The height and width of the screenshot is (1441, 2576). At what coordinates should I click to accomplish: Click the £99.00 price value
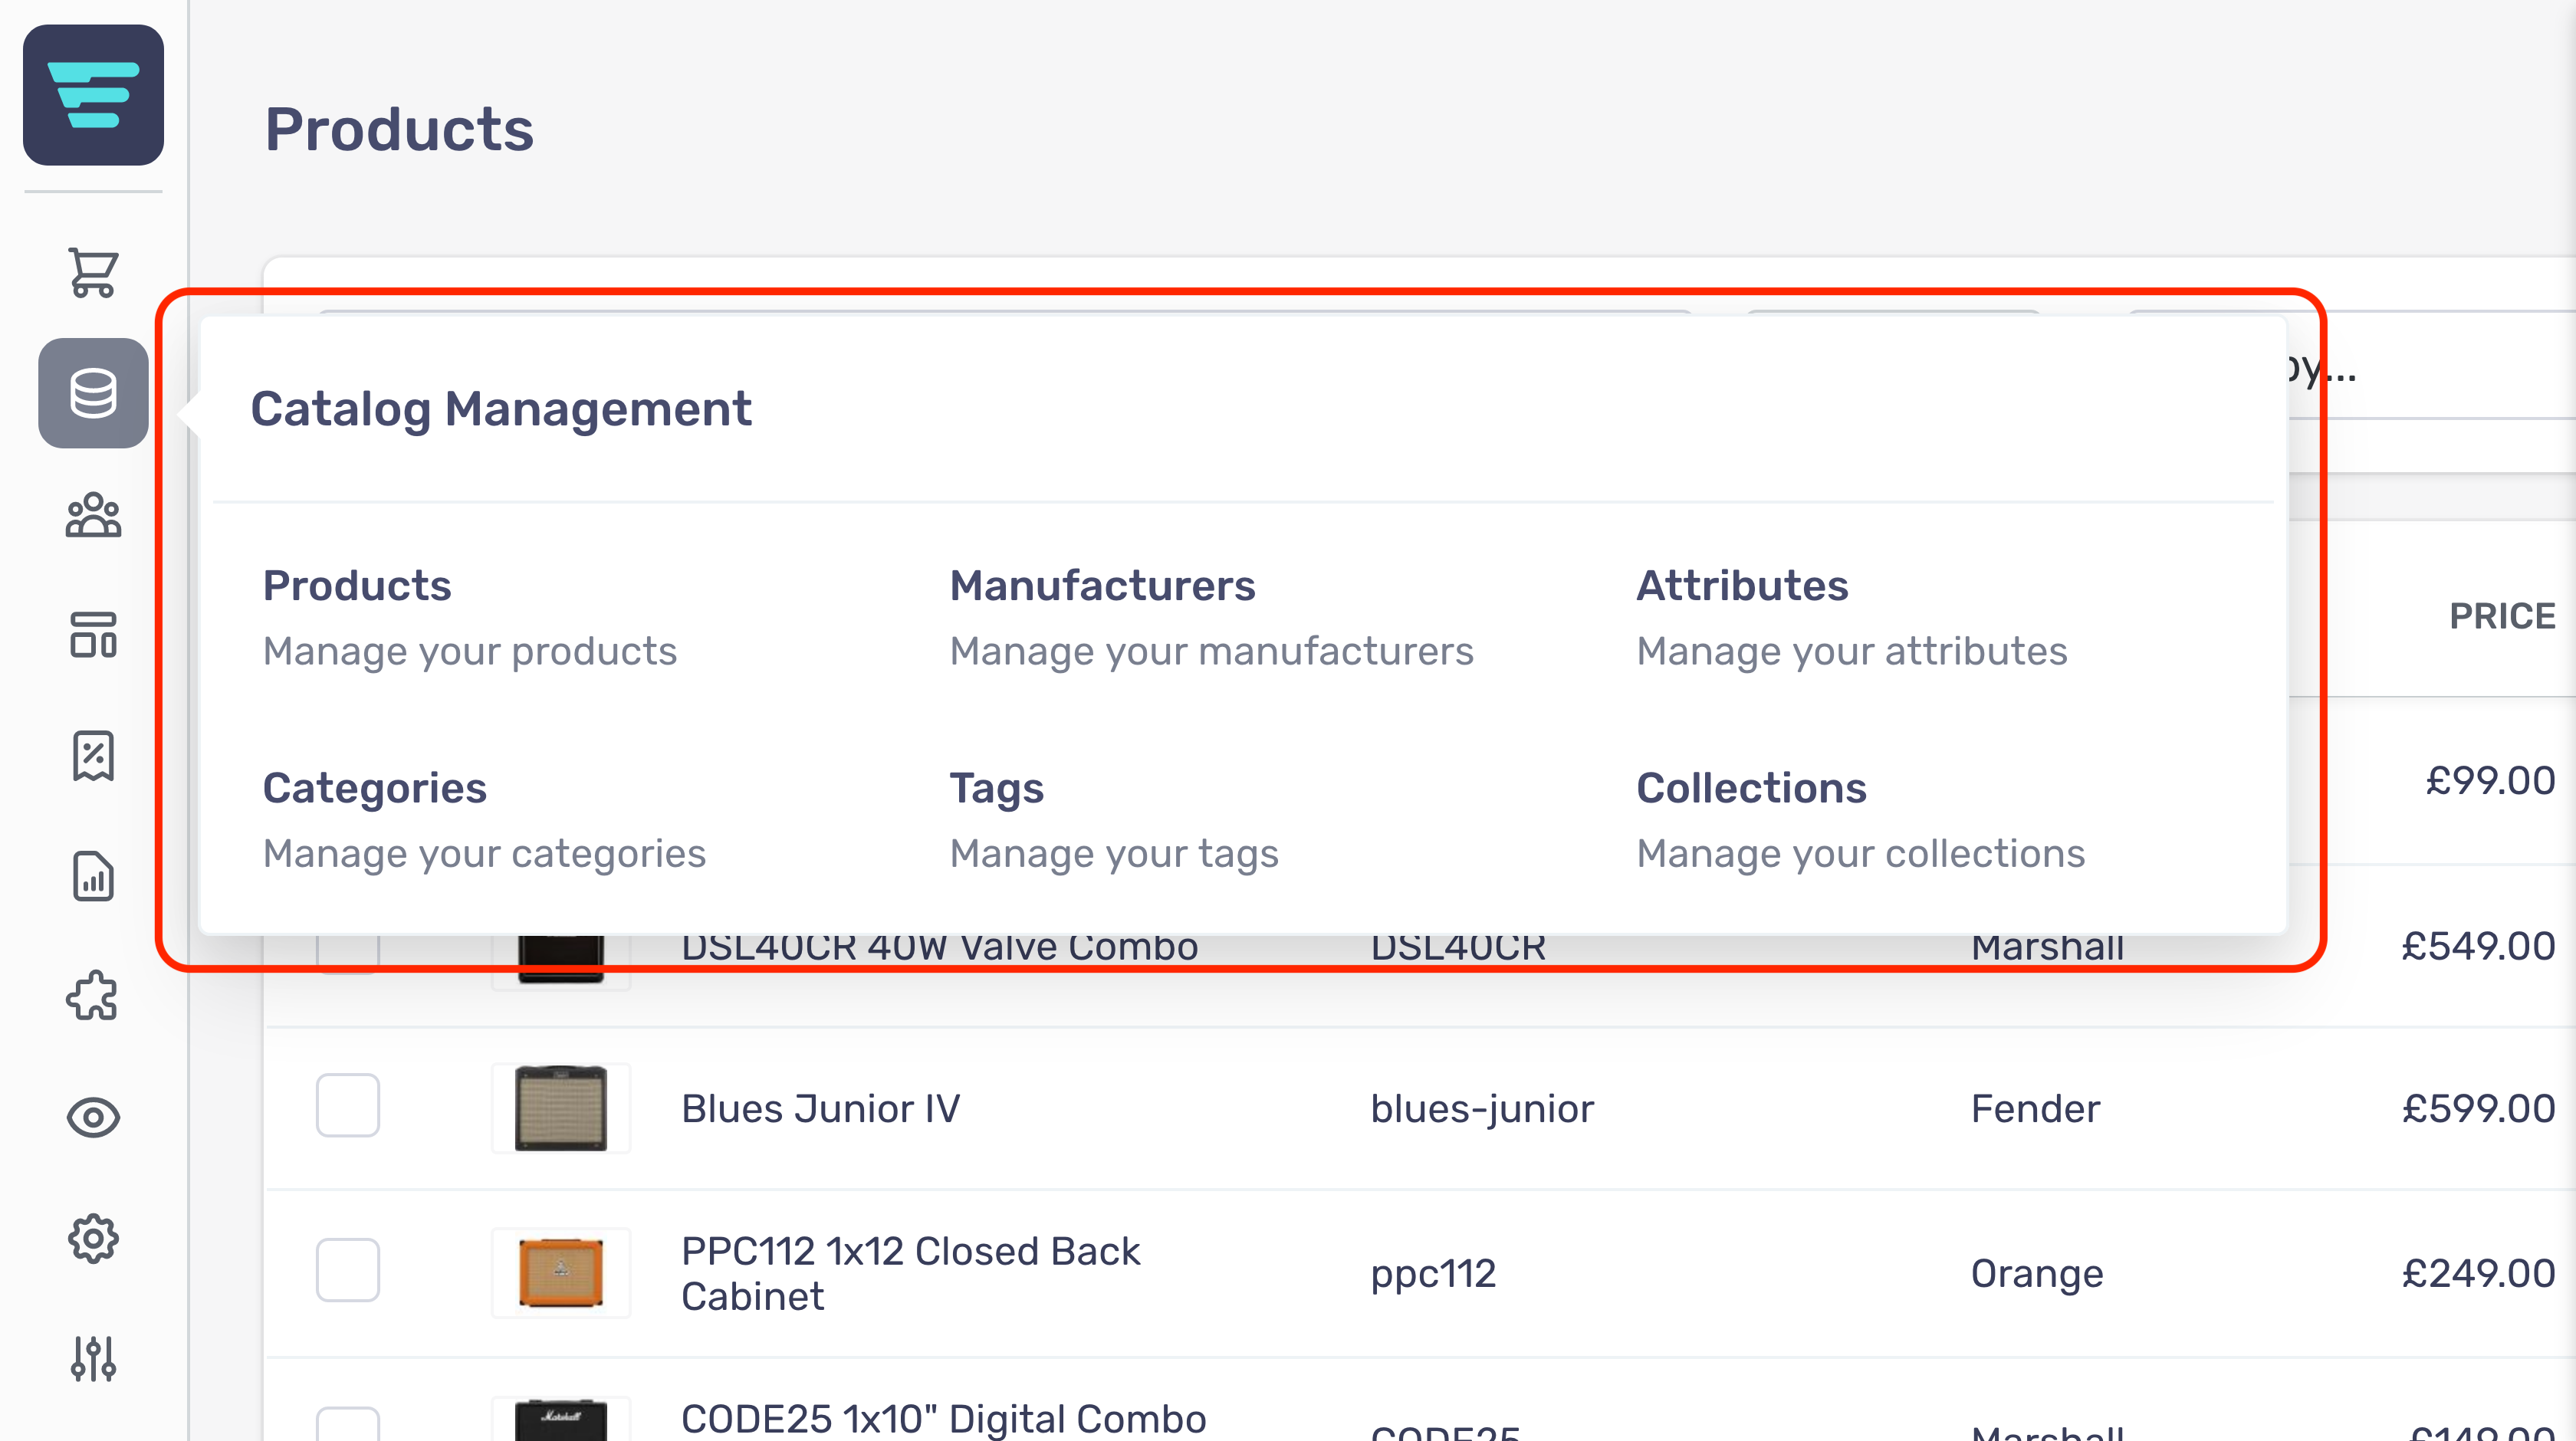(x=2490, y=780)
